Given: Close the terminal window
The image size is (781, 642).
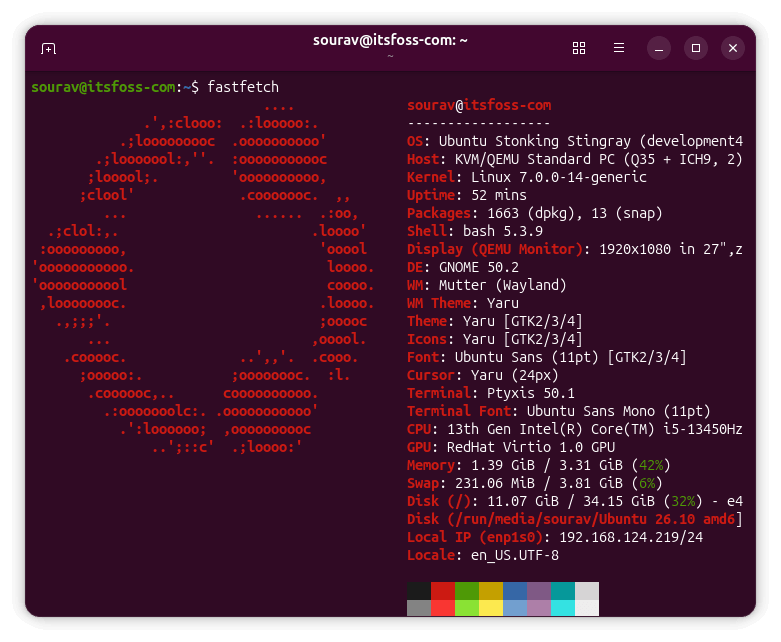Looking at the screenshot, I should 733,48.
